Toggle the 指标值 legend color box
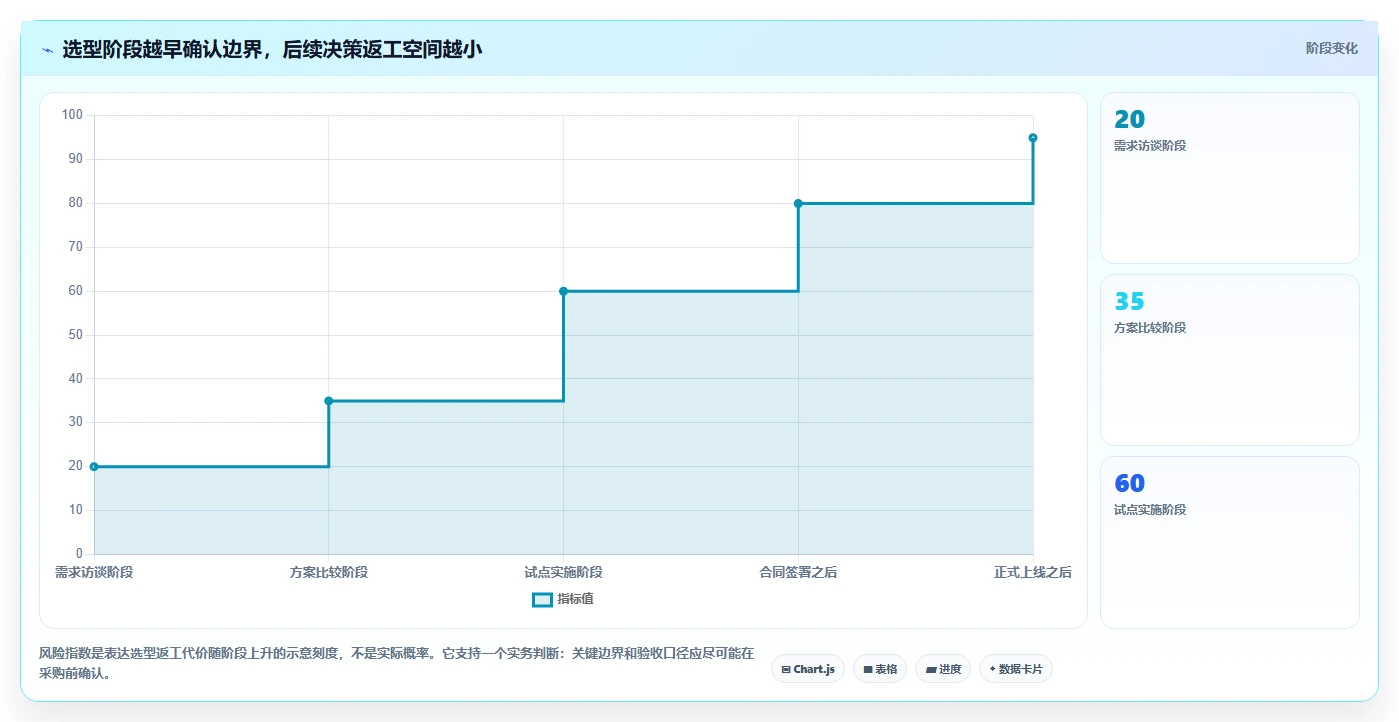The height and width of the screenshot is (722, 1399). coord(542,599)
